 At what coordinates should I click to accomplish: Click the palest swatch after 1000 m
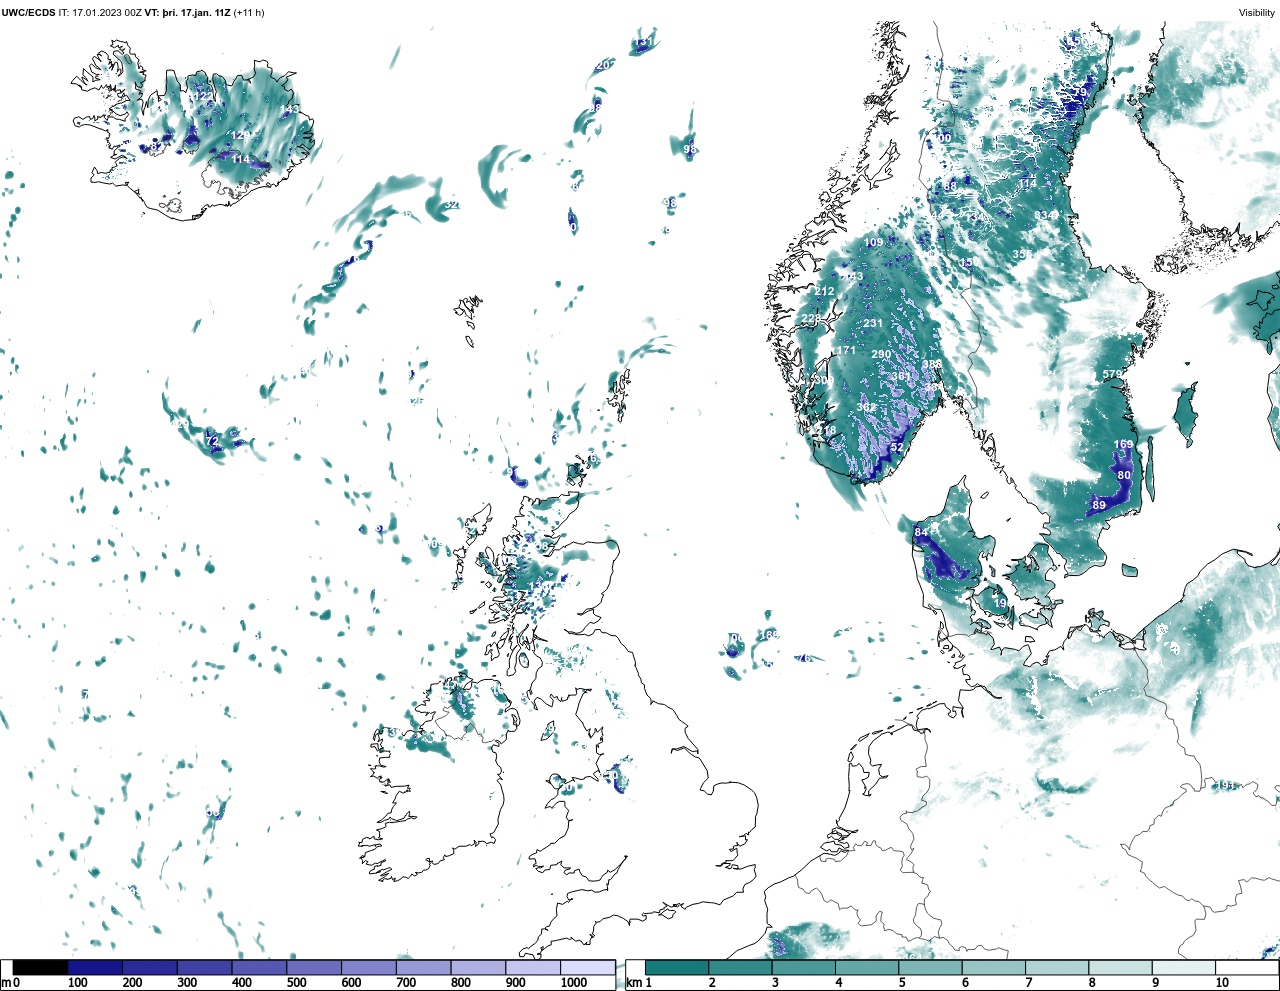587,967
